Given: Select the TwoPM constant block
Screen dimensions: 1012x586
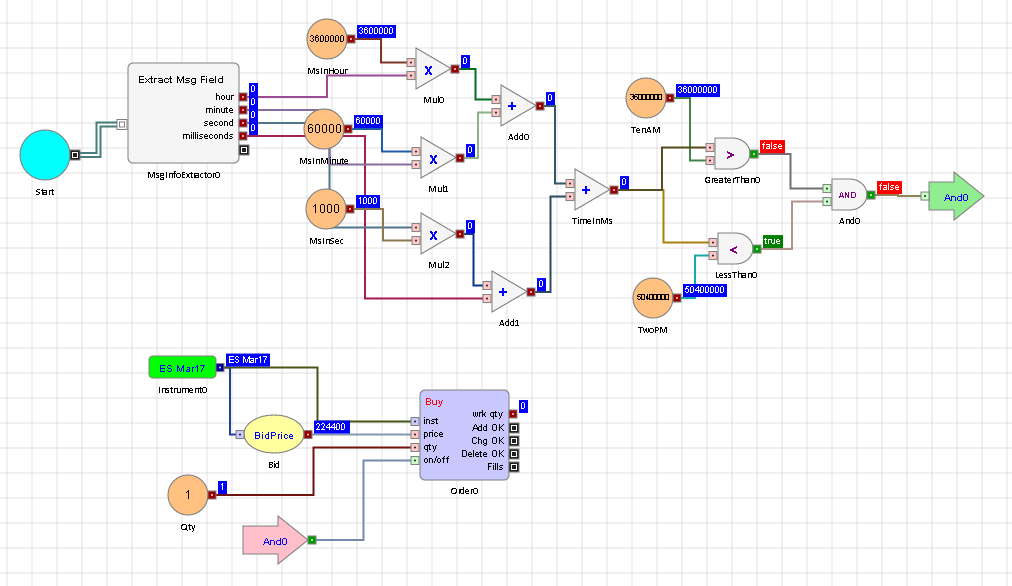Looking at the screenshot, I should point(653,298).
